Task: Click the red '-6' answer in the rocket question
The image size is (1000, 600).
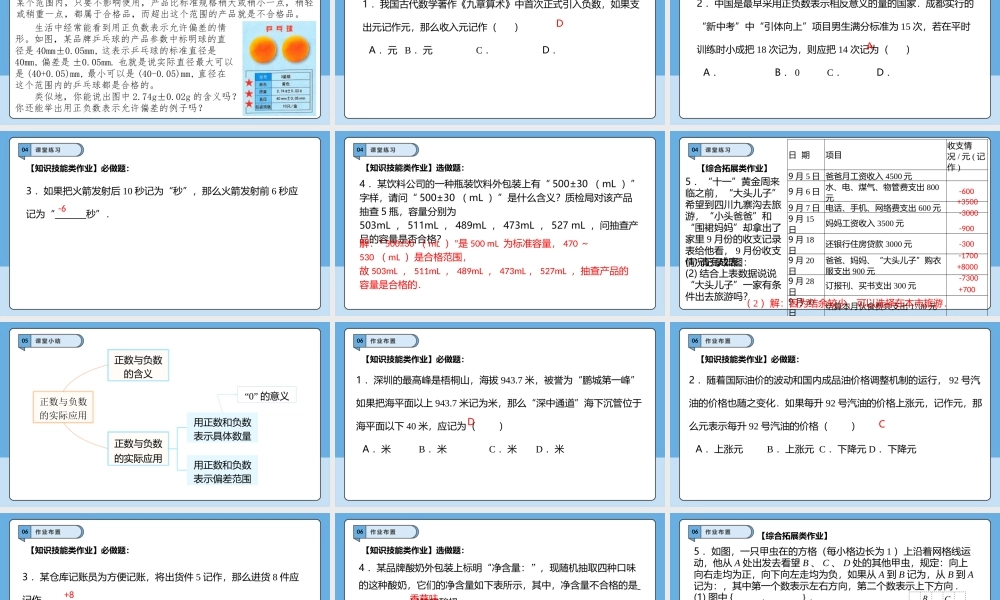Action: [62, 209]
